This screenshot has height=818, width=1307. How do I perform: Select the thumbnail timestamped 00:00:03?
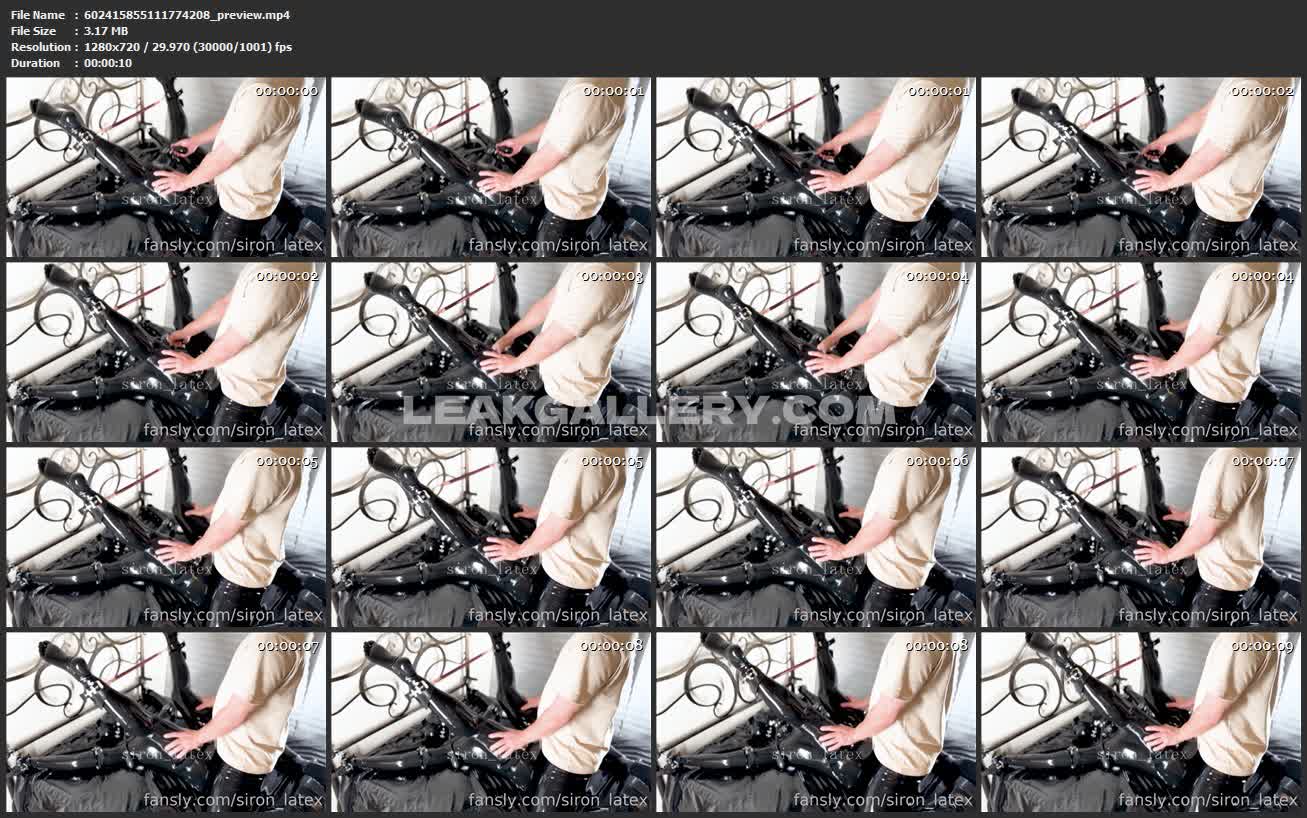tap(490, 352)
